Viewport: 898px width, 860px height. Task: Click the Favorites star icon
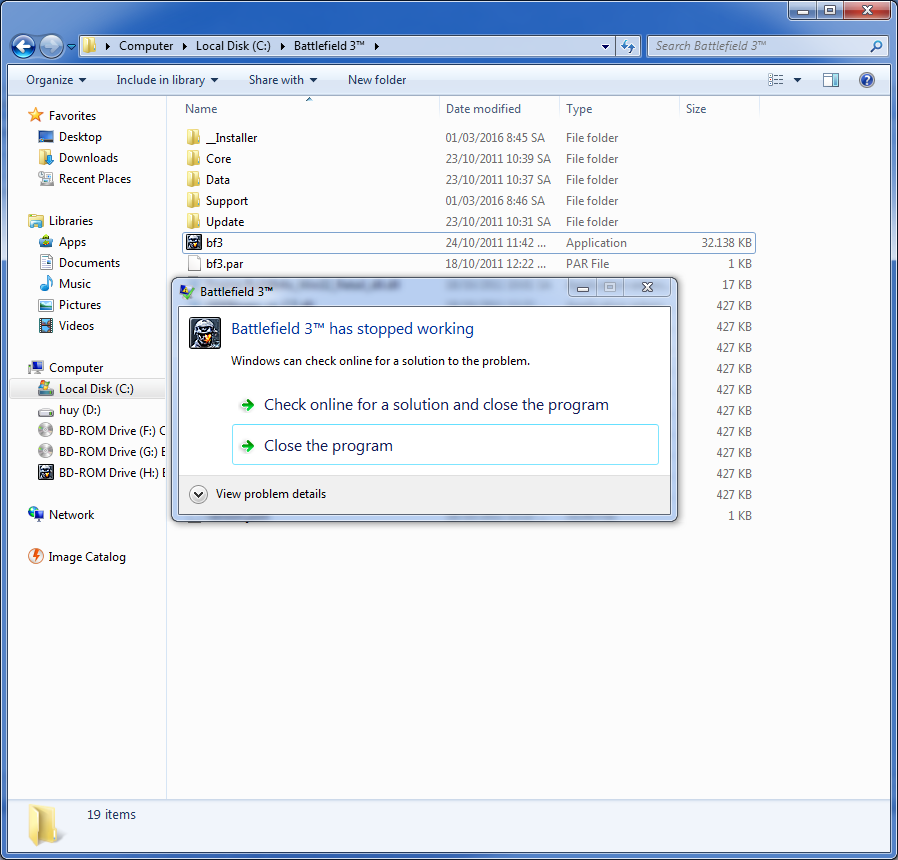(36, 116)
